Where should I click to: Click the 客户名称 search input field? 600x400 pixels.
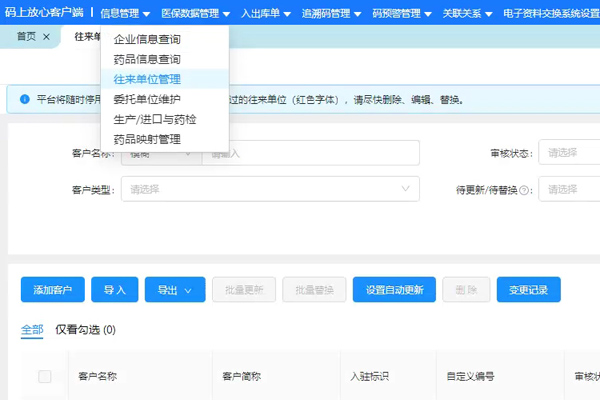[x=310, y=153]
